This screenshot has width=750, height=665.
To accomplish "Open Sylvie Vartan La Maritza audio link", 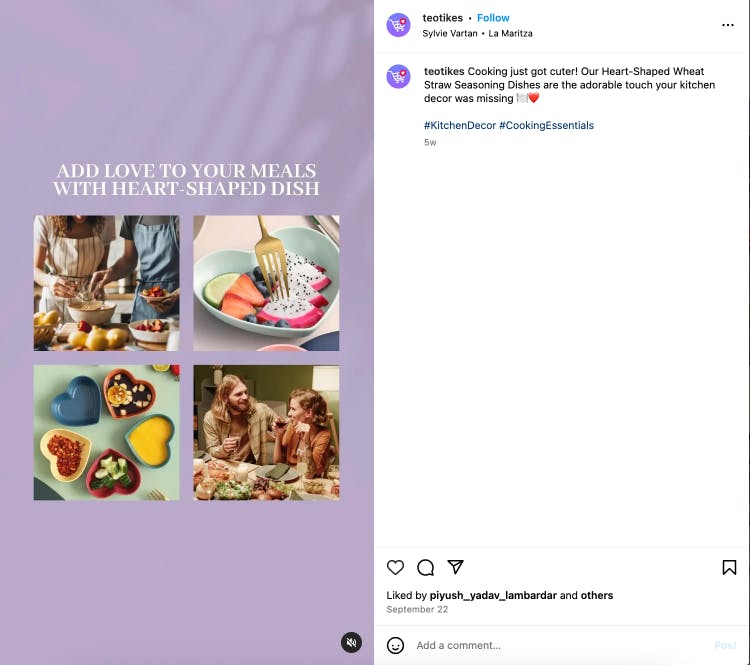I will 477,33.
